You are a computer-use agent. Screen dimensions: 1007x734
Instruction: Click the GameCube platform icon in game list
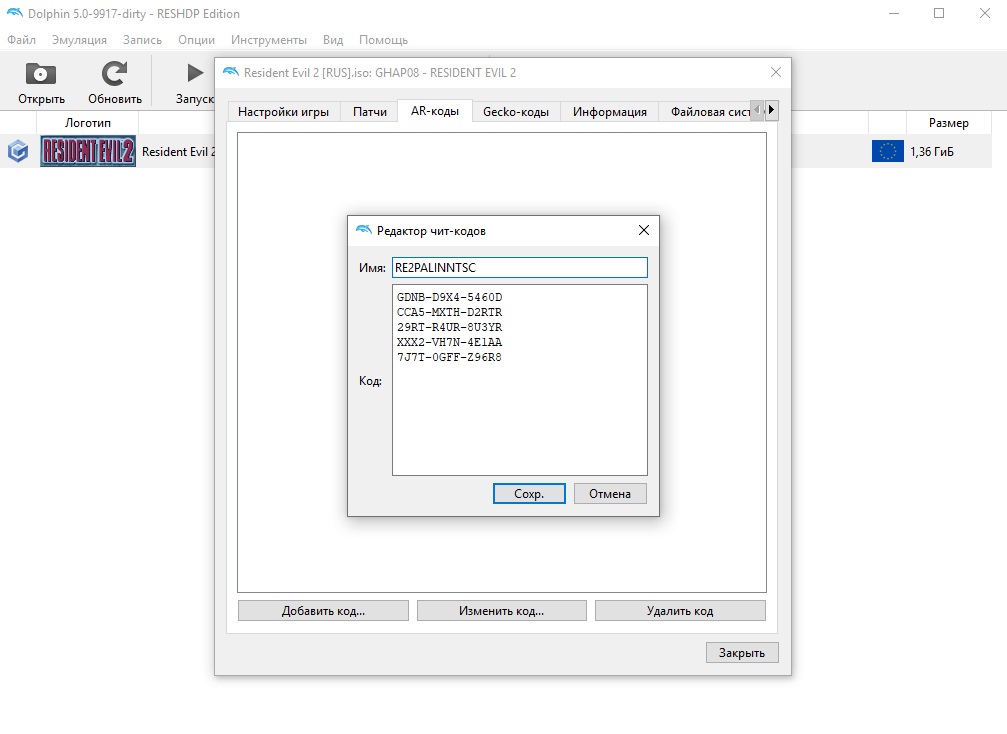click(x=18, y=152)
